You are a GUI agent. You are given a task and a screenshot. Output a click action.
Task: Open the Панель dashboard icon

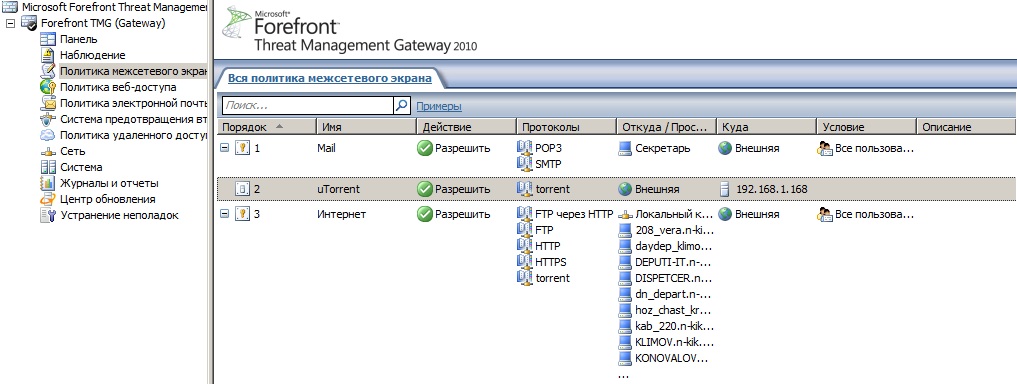(x=48, y=39)
